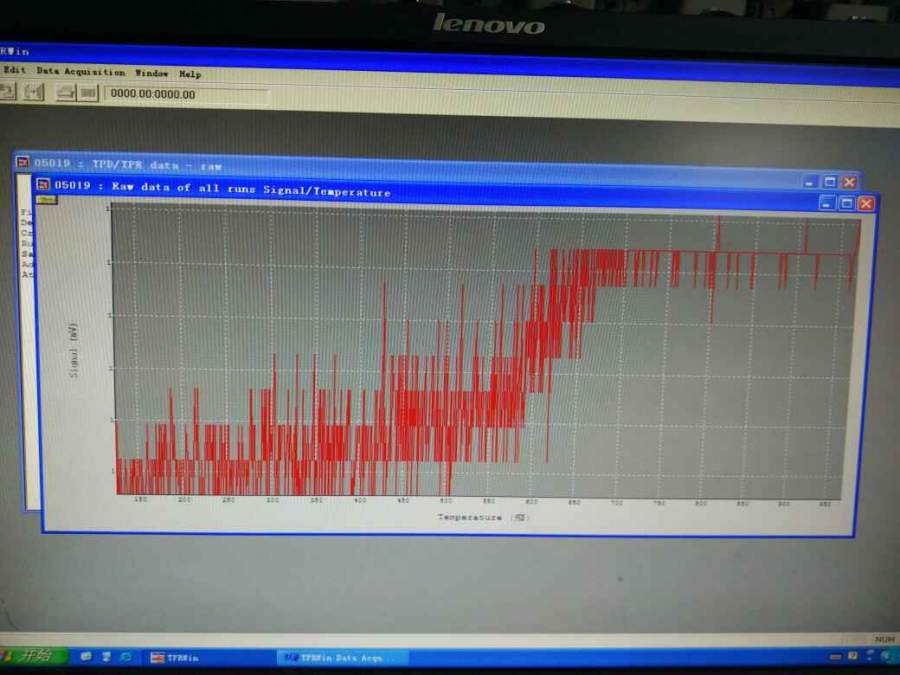Click the toolbar icon right of the printer
Image resolution: width=900 pixels, height=675 pixels.
[x=88, y=93]
